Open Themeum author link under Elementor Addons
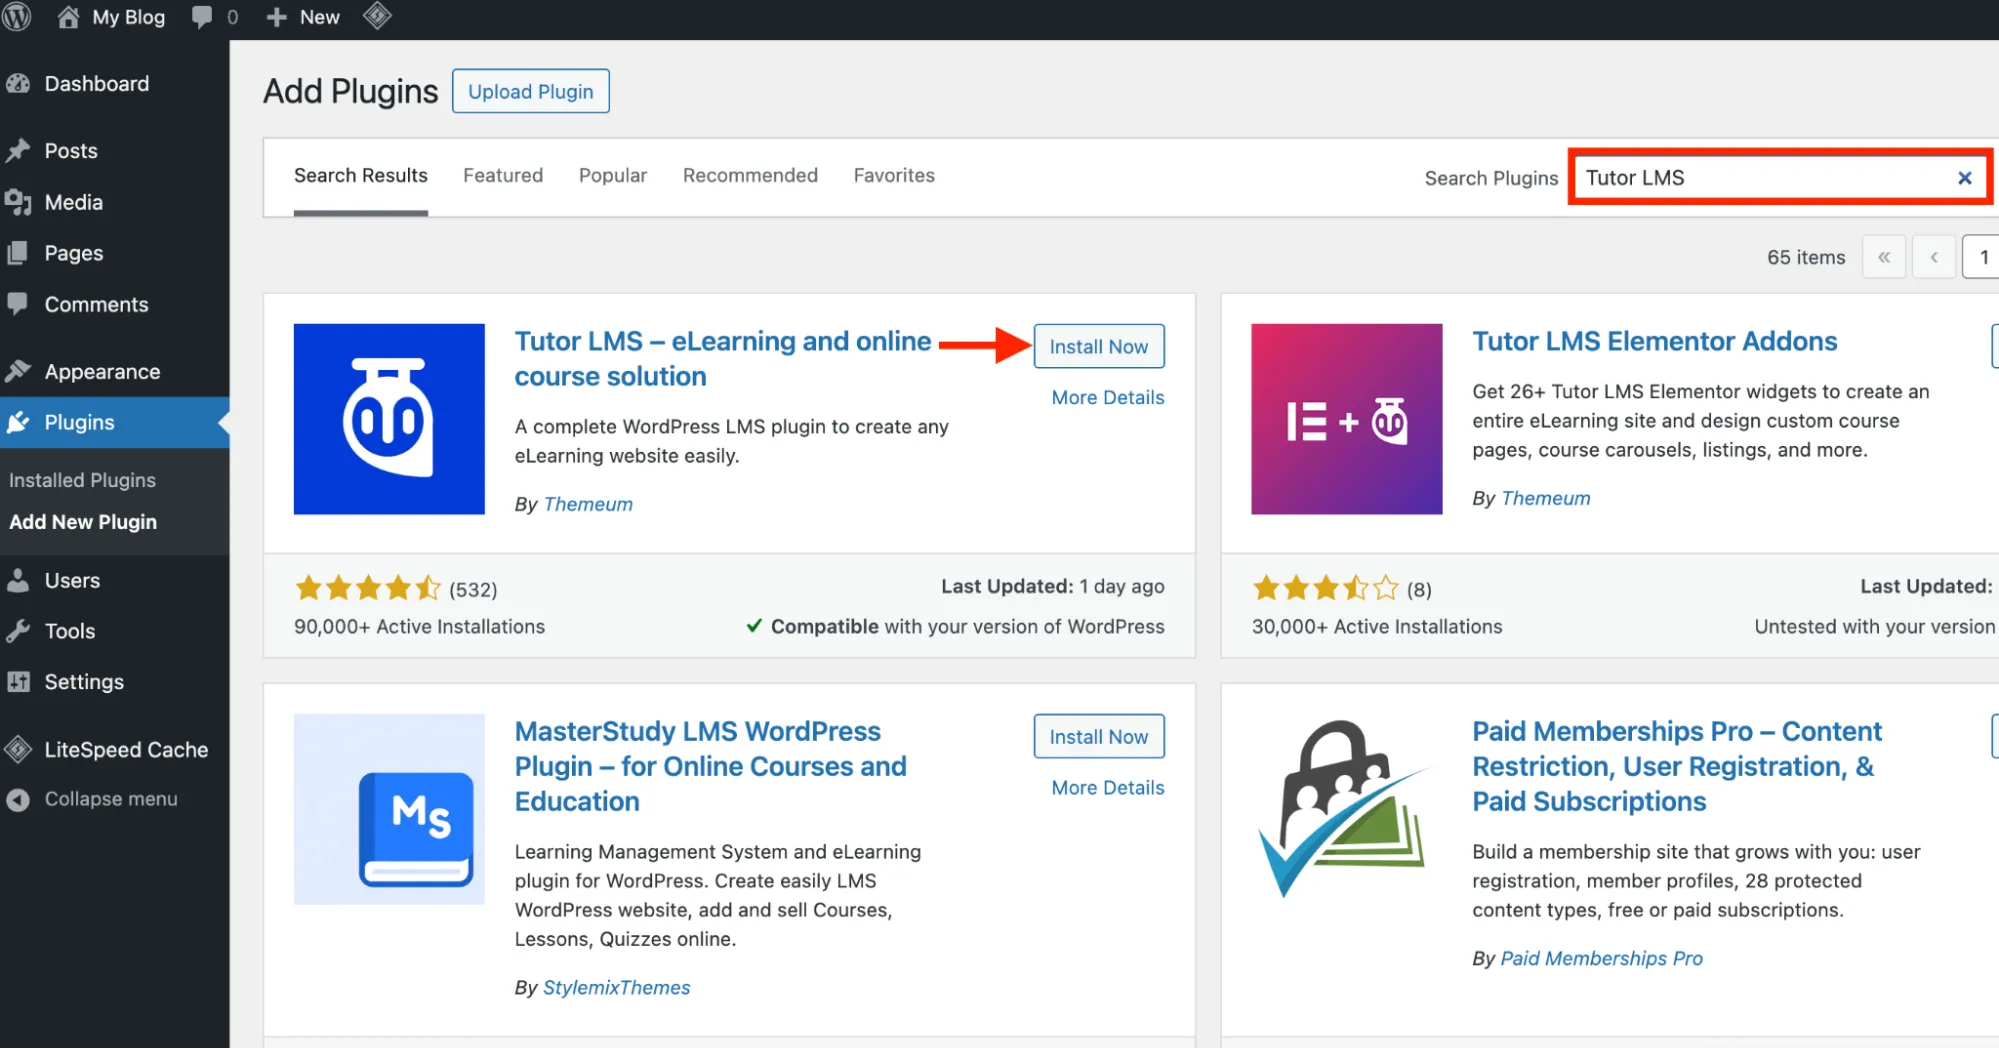 (x=1545, y=498)
